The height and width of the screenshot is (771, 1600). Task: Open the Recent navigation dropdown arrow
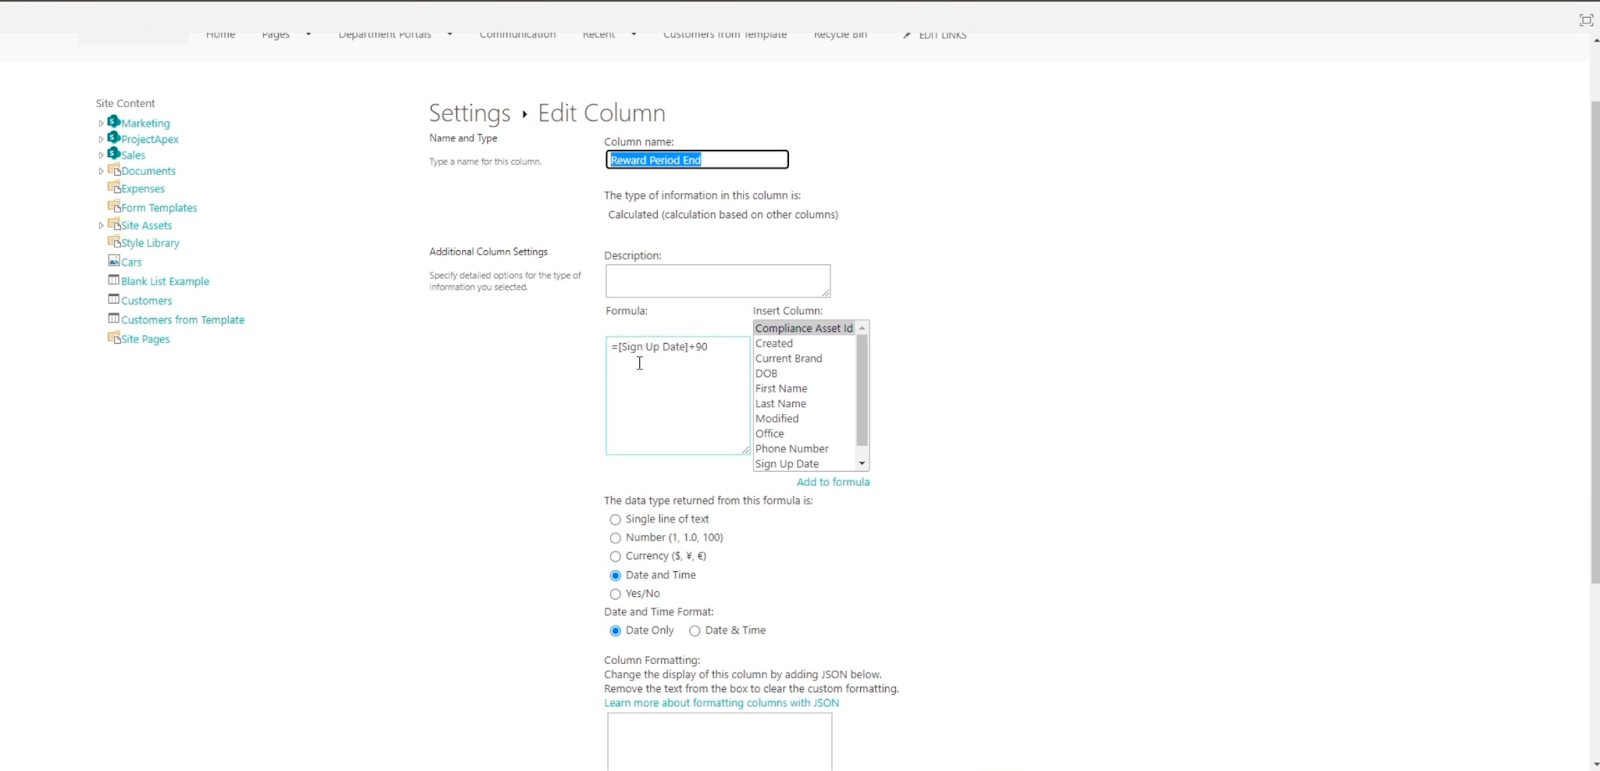click(633, 34)
